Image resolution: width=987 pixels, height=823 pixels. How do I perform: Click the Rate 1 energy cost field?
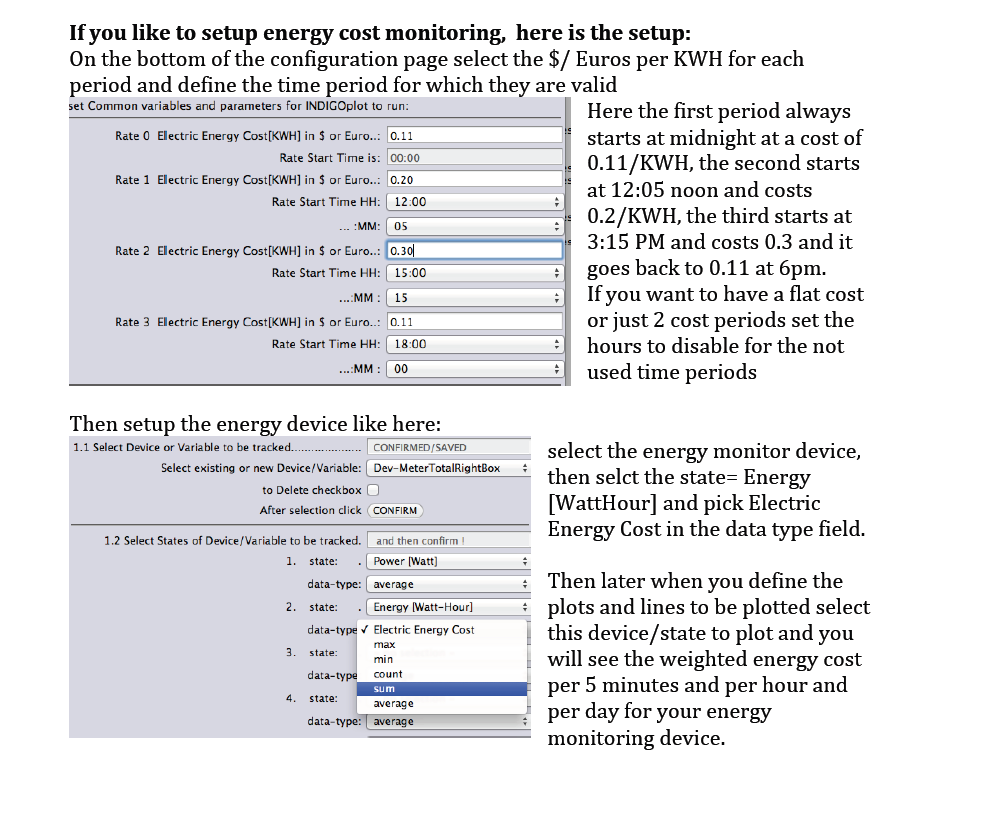tap(475, 179)
